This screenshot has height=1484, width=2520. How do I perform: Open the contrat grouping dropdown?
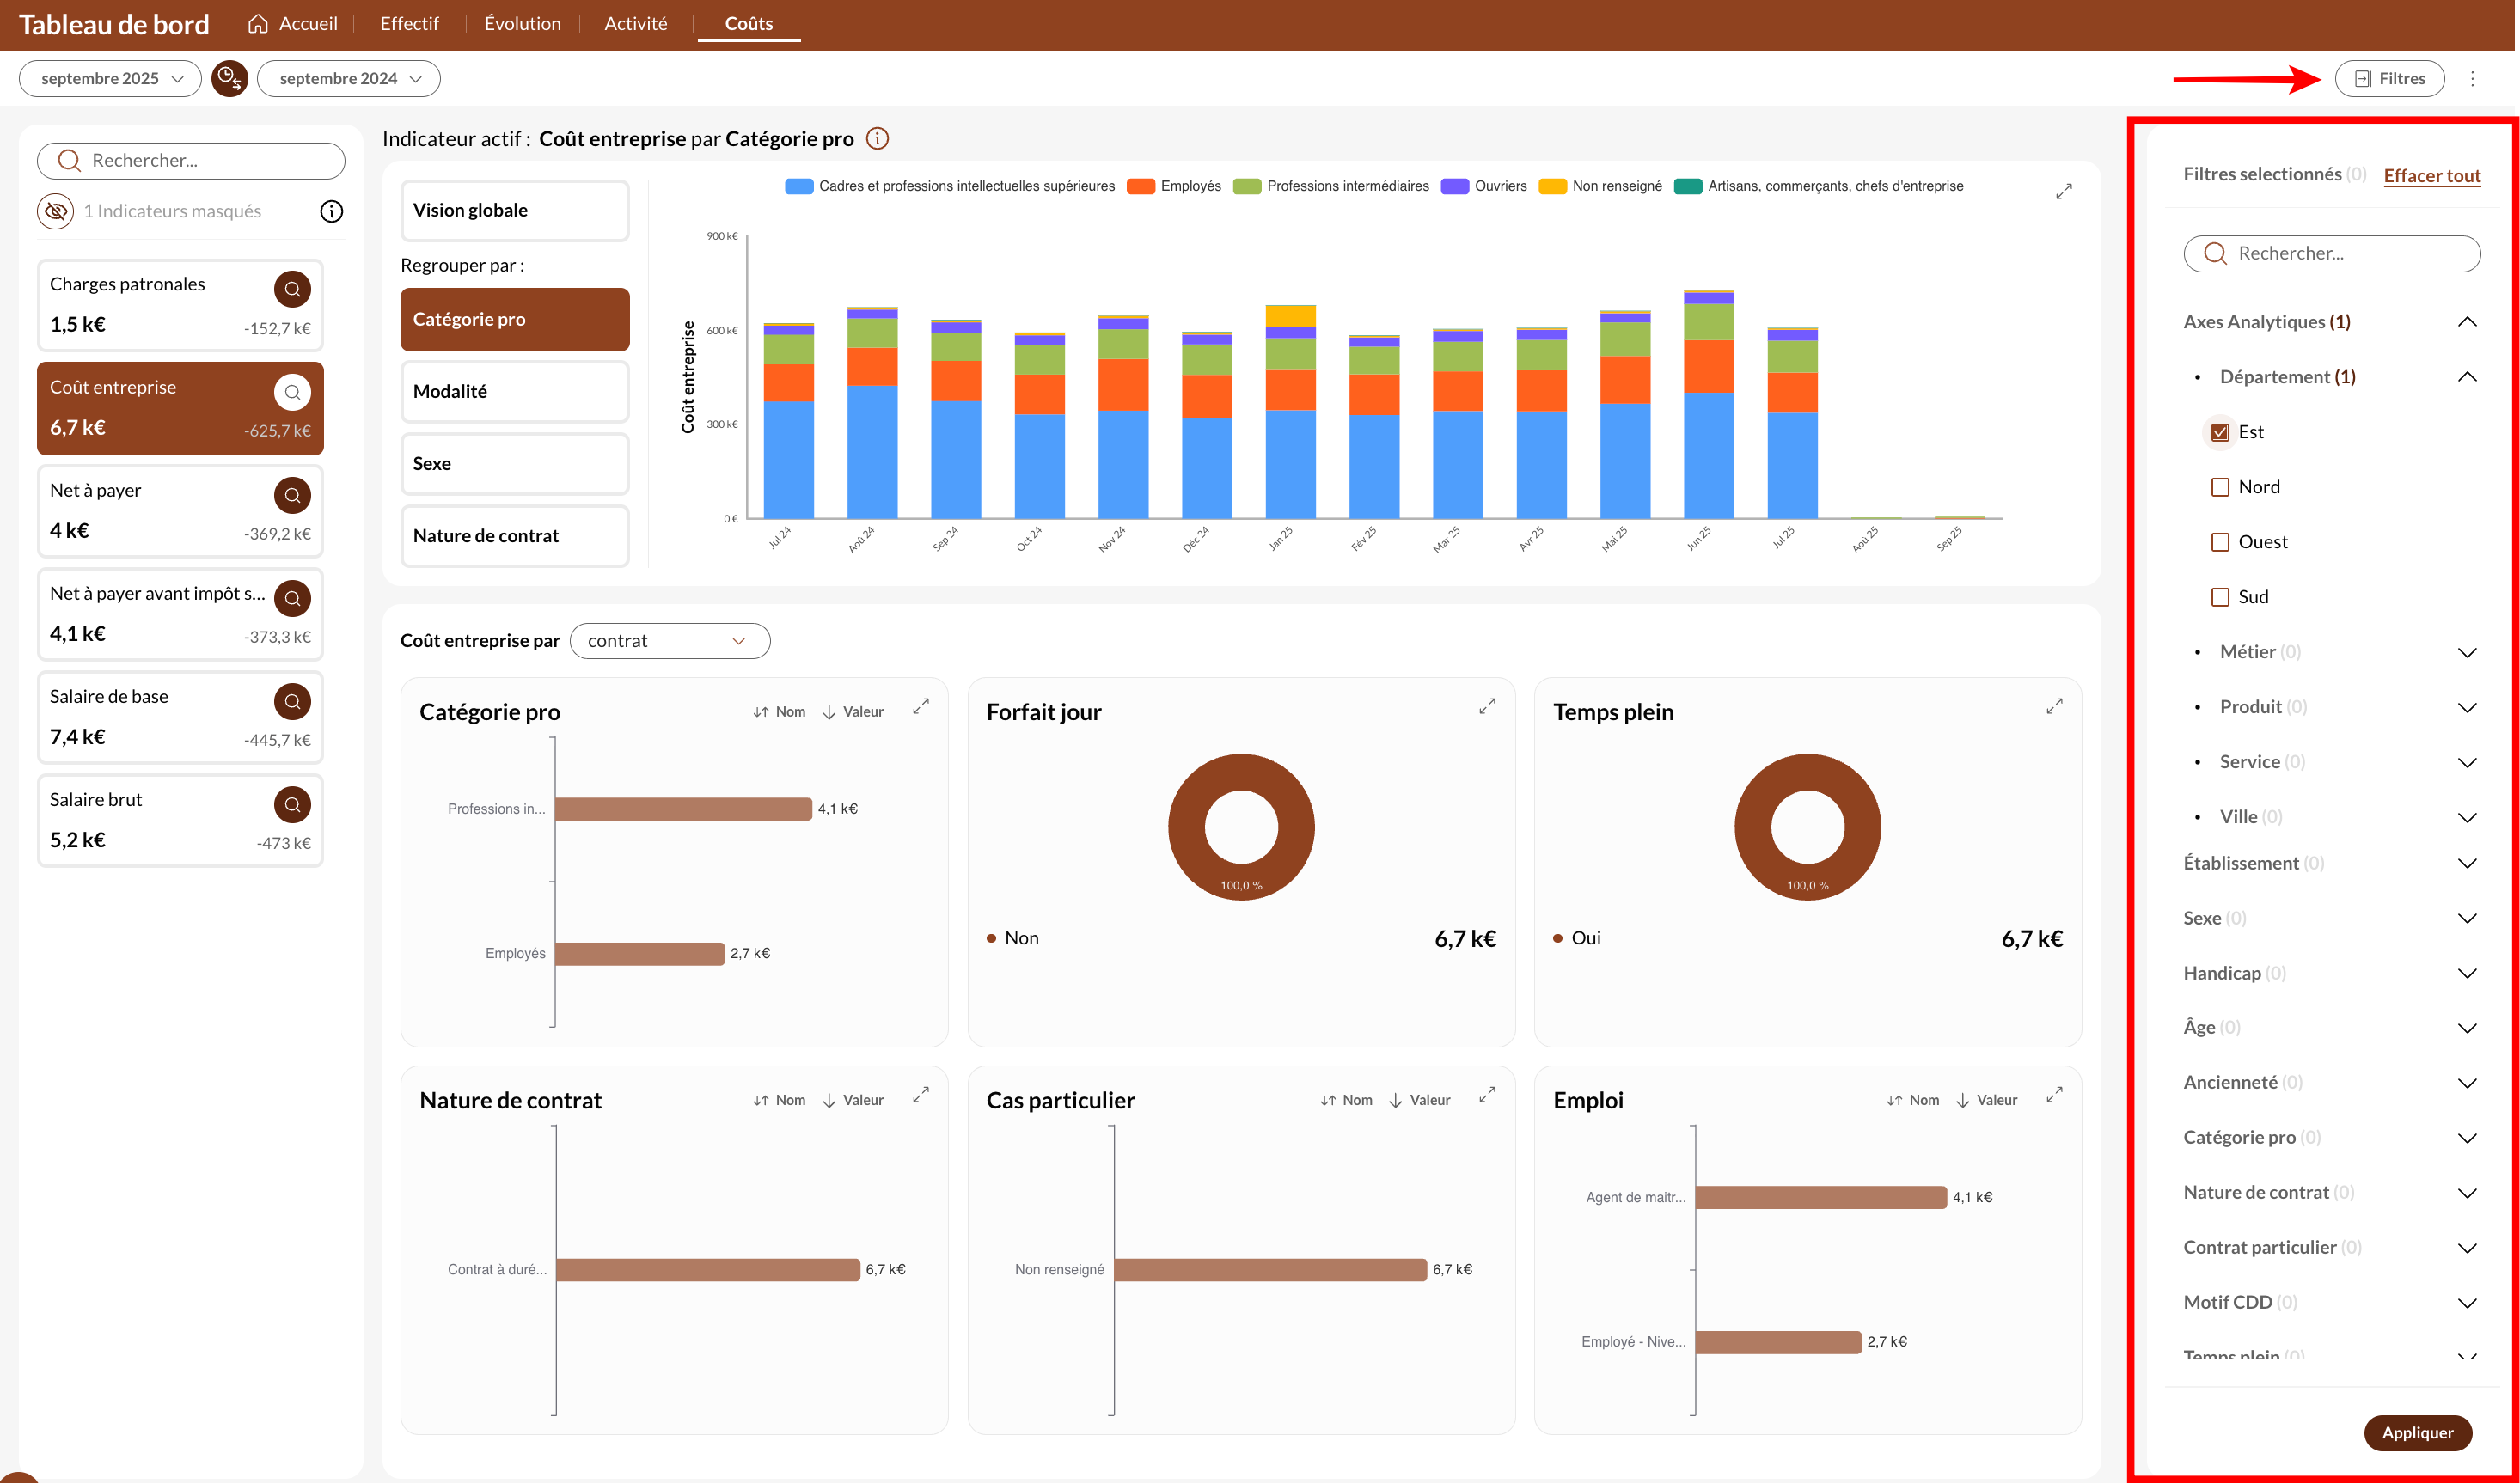[669, 641]
